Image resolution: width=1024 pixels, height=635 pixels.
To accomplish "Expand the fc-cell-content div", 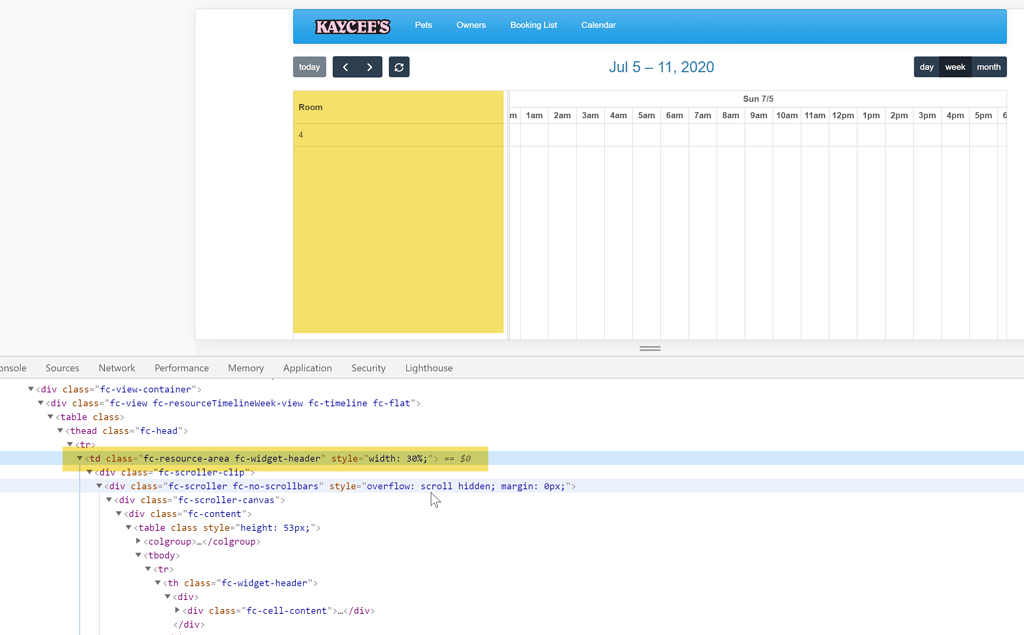I will coord(177,610).
